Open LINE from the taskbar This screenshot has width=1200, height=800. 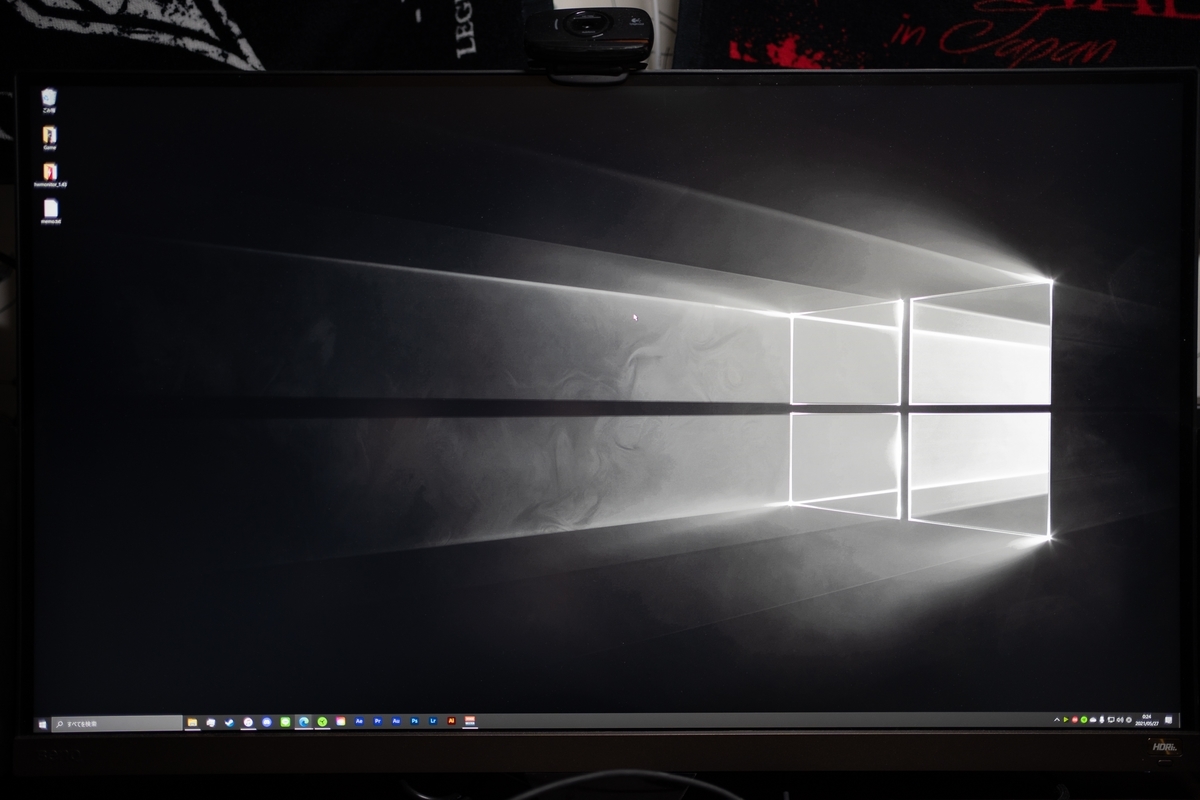click(x=285, y=722)
